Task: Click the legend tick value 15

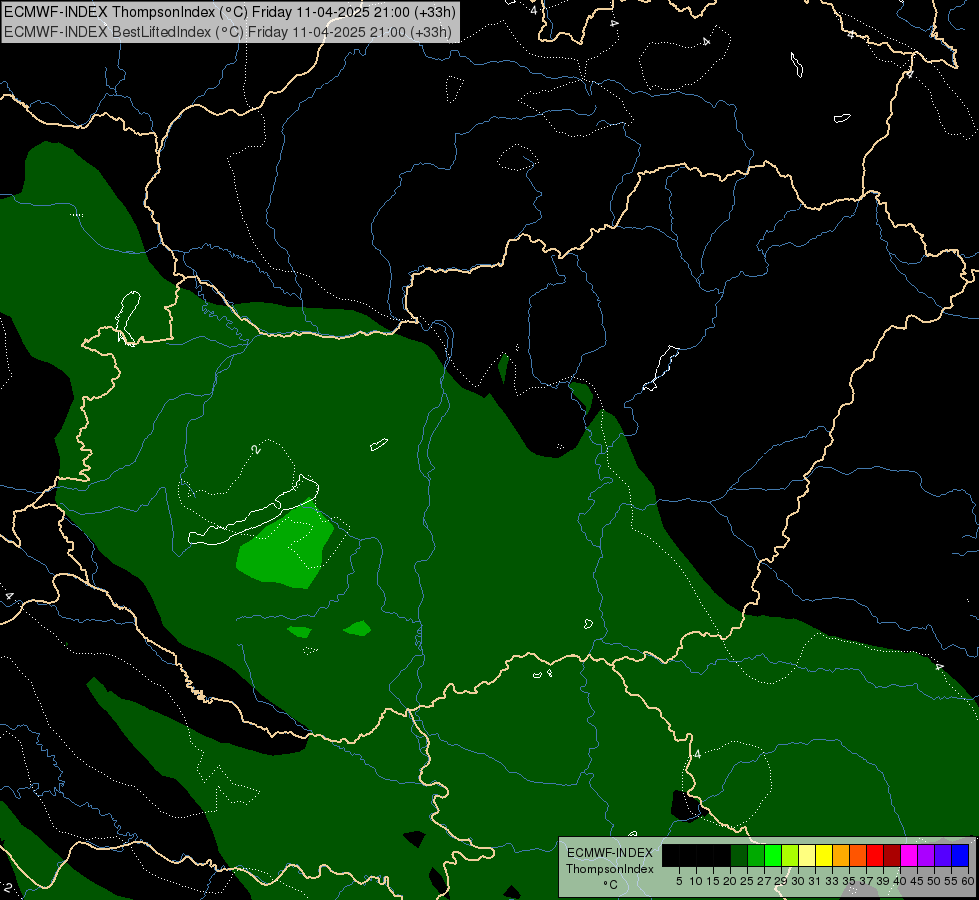Action: (713, 881)
